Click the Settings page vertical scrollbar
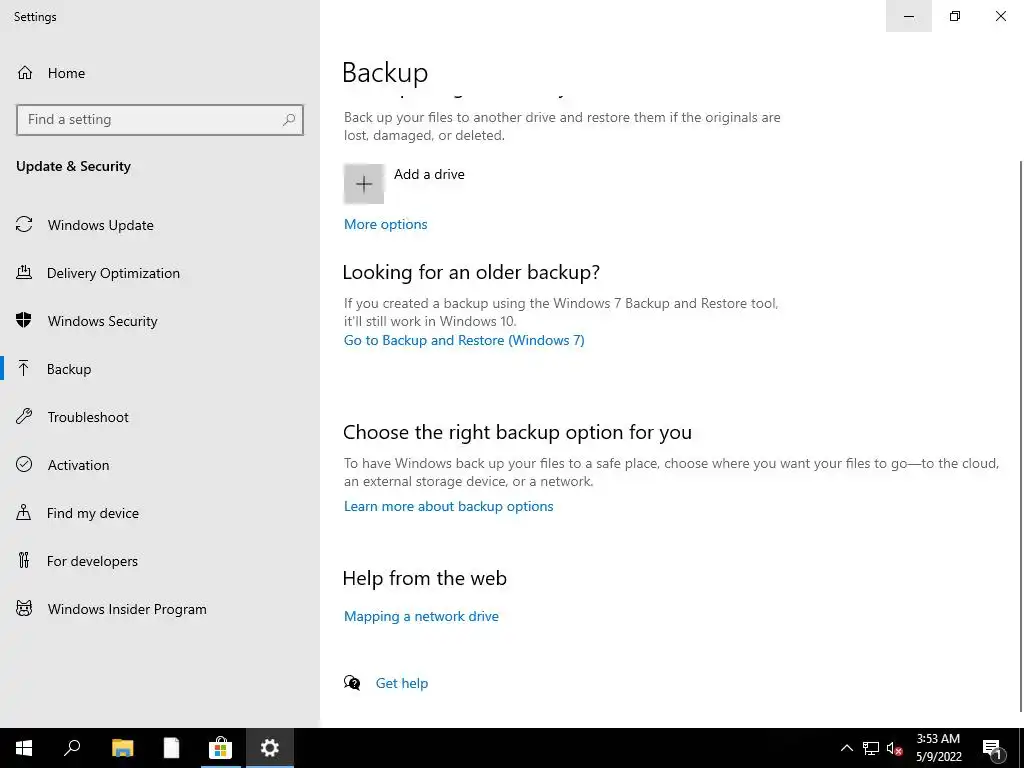The image size is (1024, 768). 1021,435
